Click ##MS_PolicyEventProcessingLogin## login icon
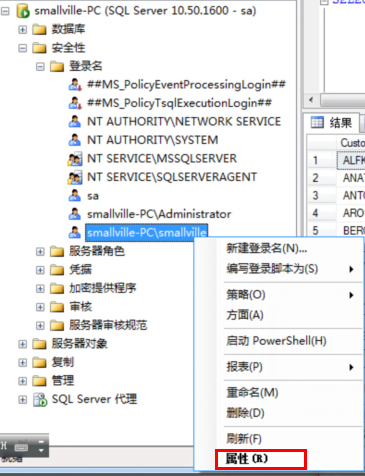Screen dimensions: 365x476 point(75,85)
